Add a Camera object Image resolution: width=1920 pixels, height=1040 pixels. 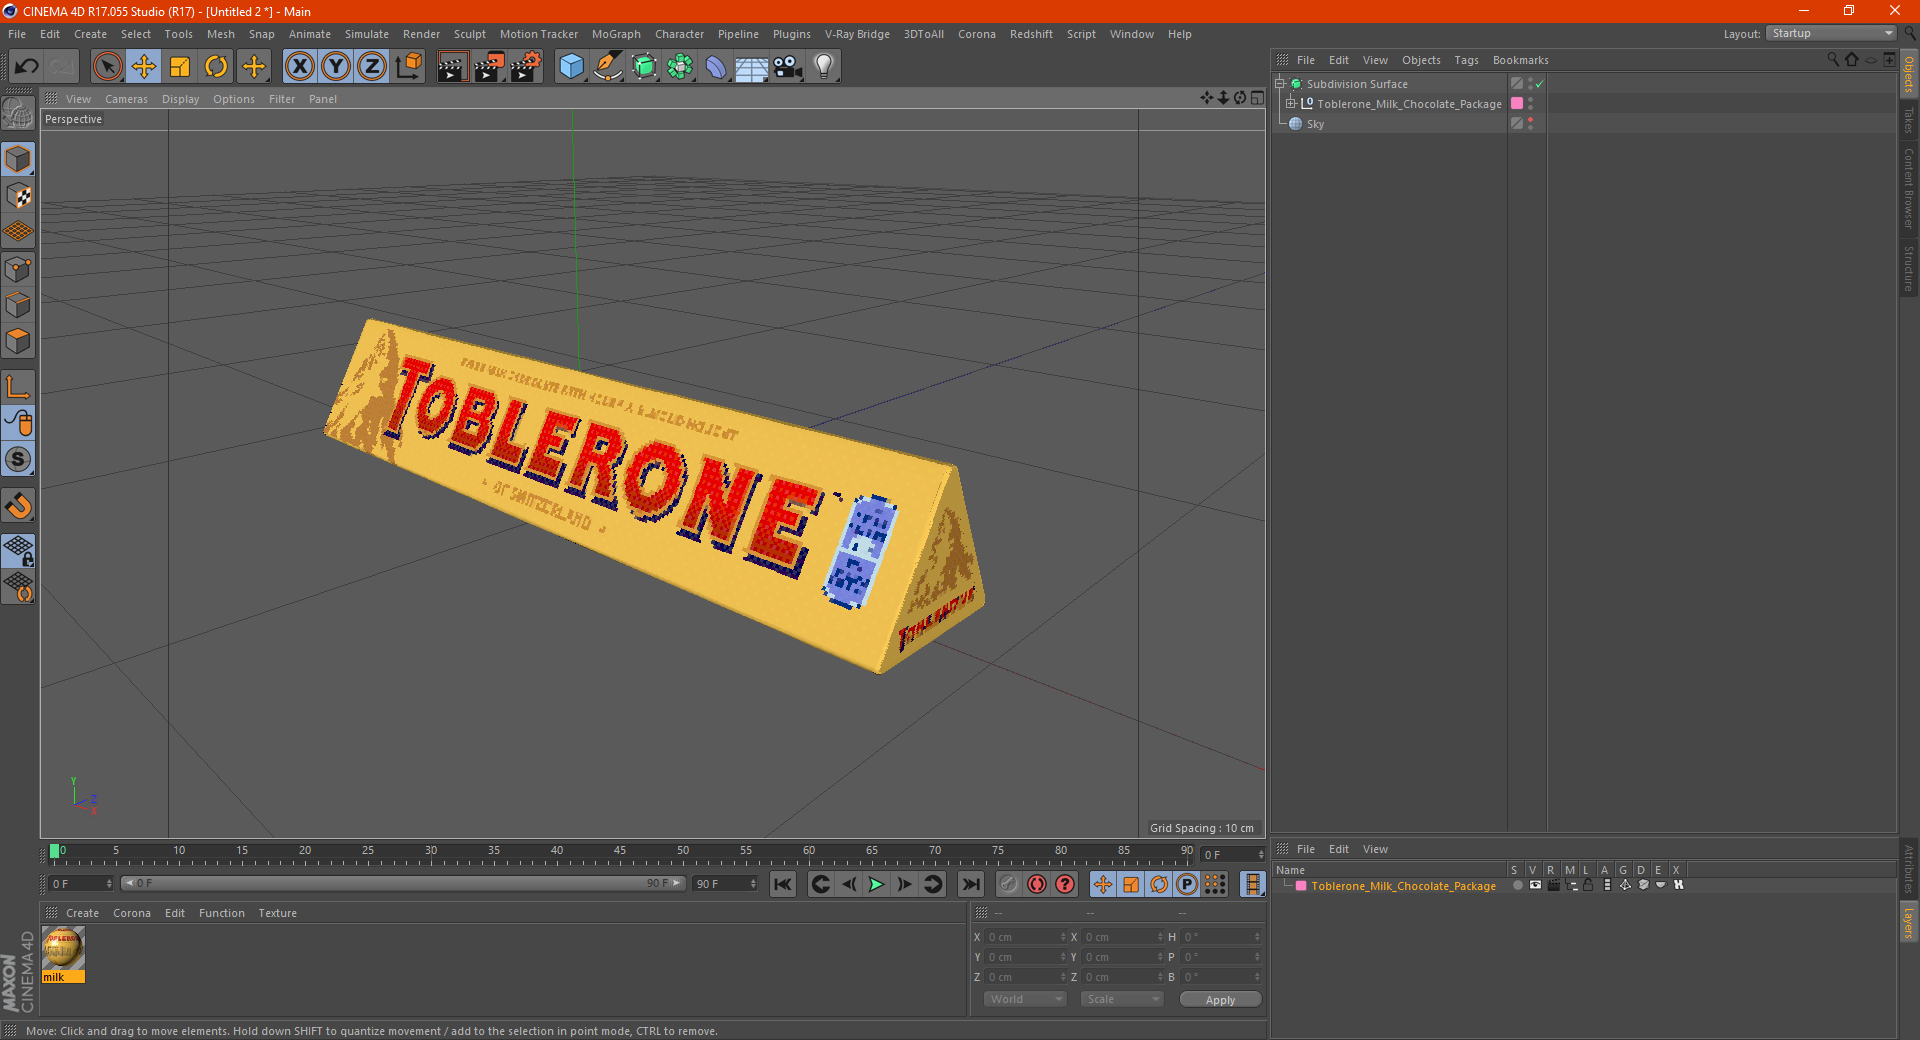click(788, 67)
